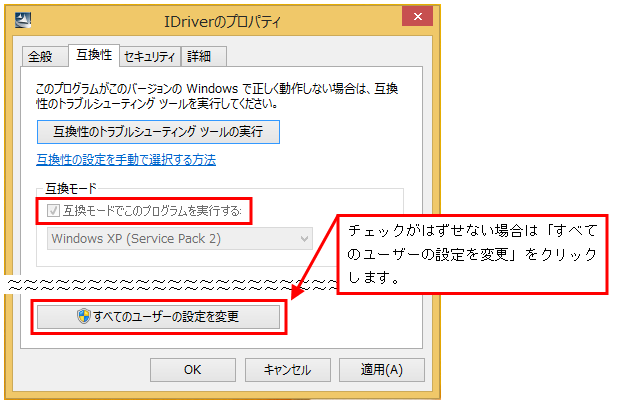Click the 互換モード group label

pyautogui.click(x=70, y=188)
